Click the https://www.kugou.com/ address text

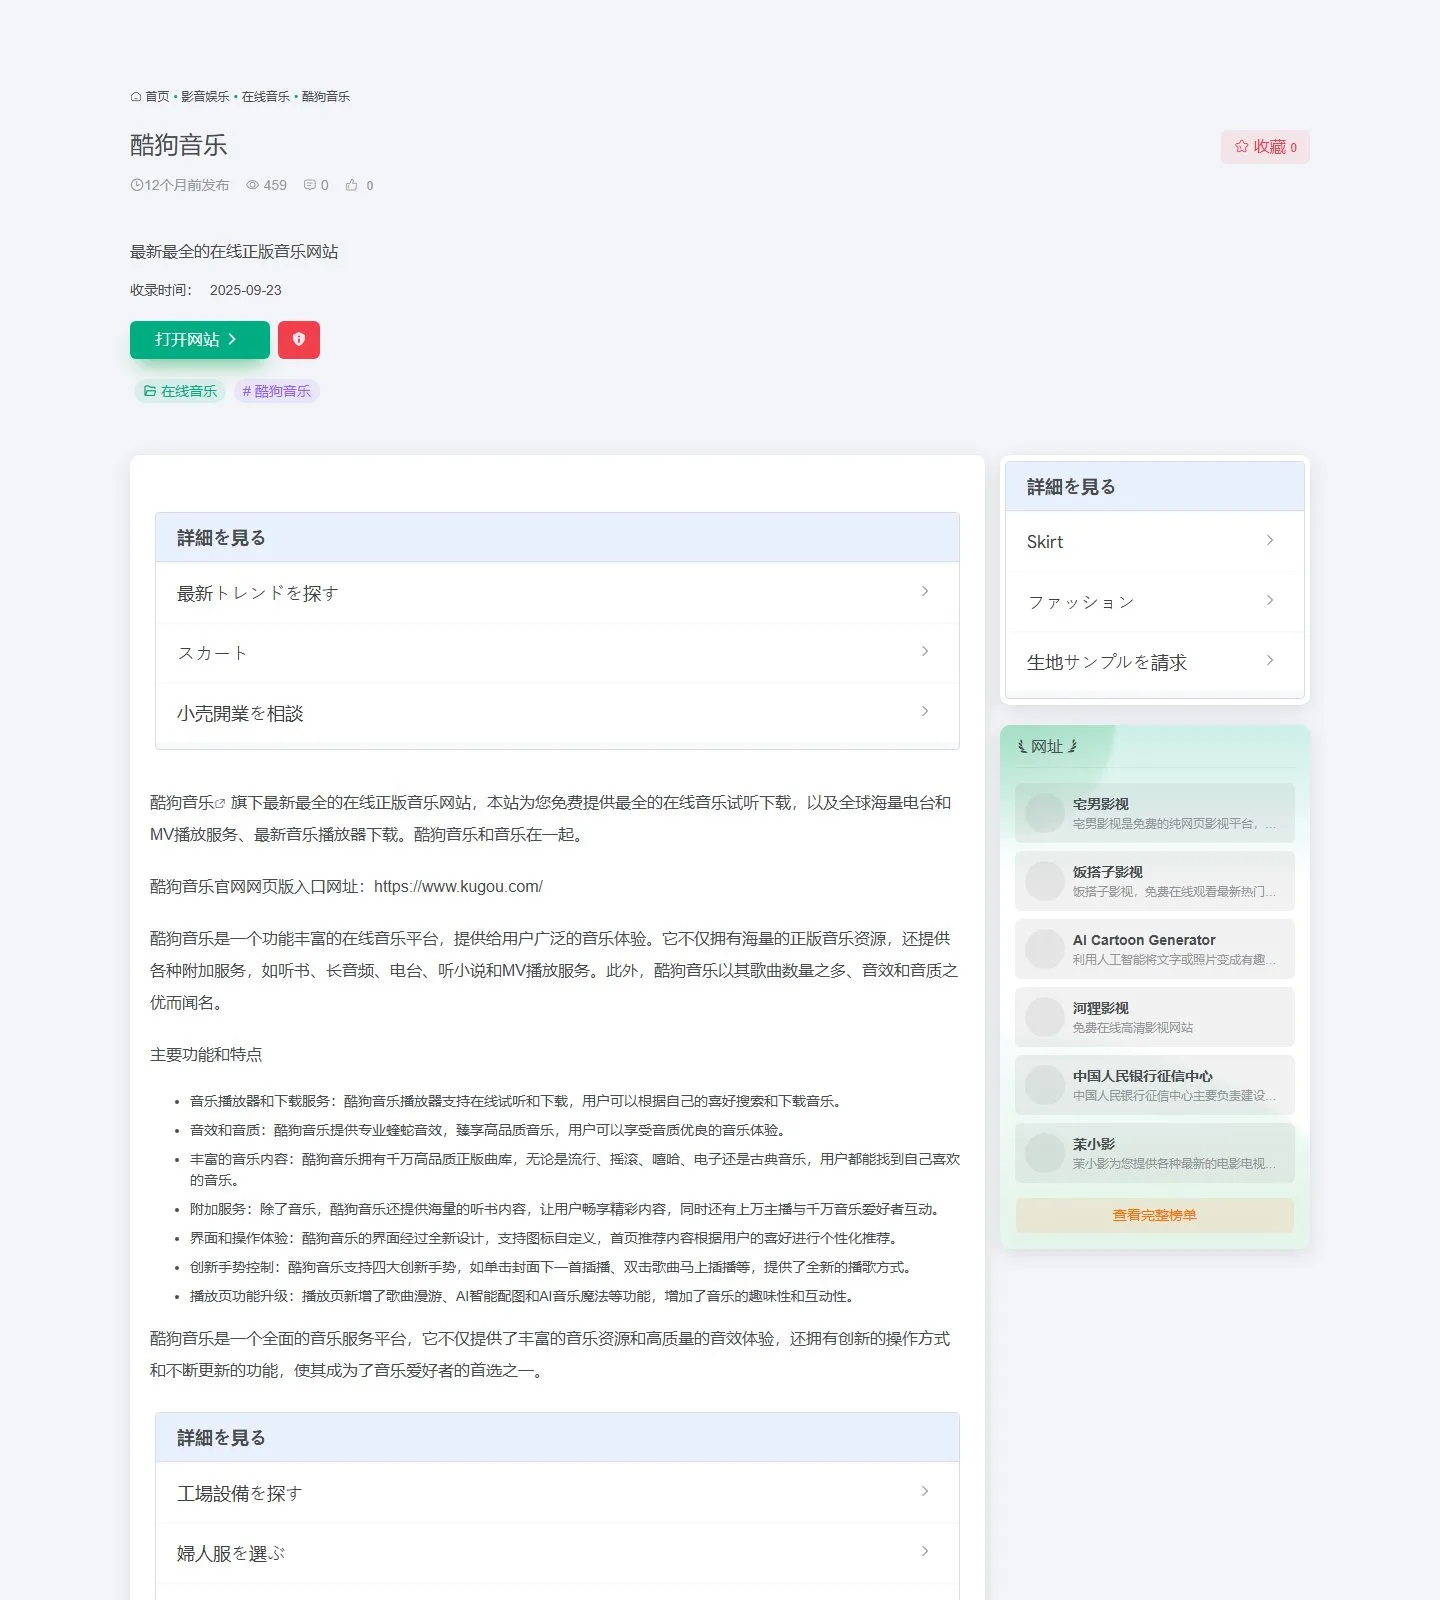[x=458, y=886]
